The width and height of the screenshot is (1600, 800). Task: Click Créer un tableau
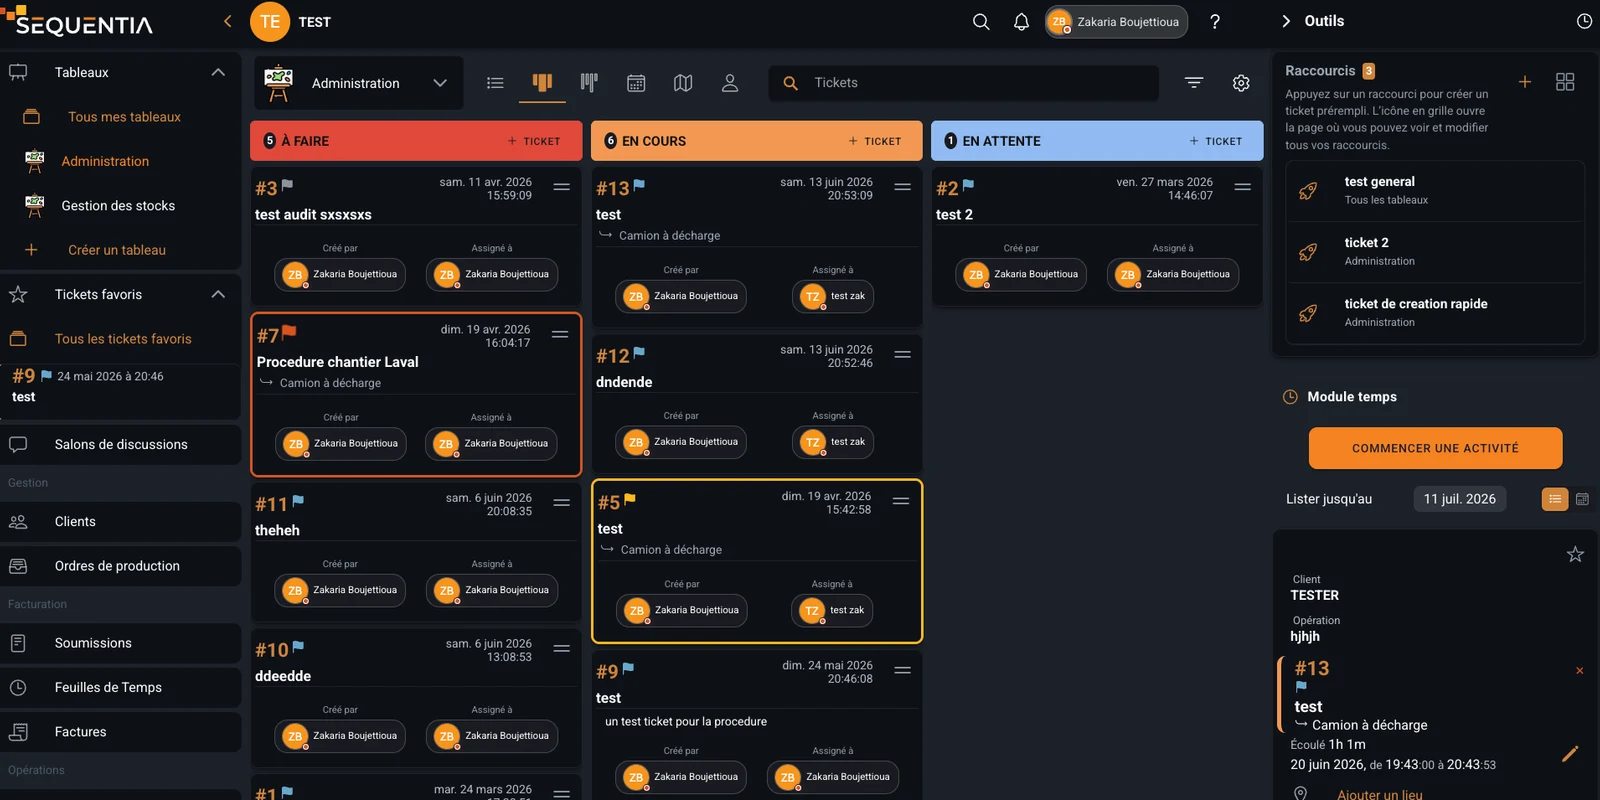click(x=117, y=250)
